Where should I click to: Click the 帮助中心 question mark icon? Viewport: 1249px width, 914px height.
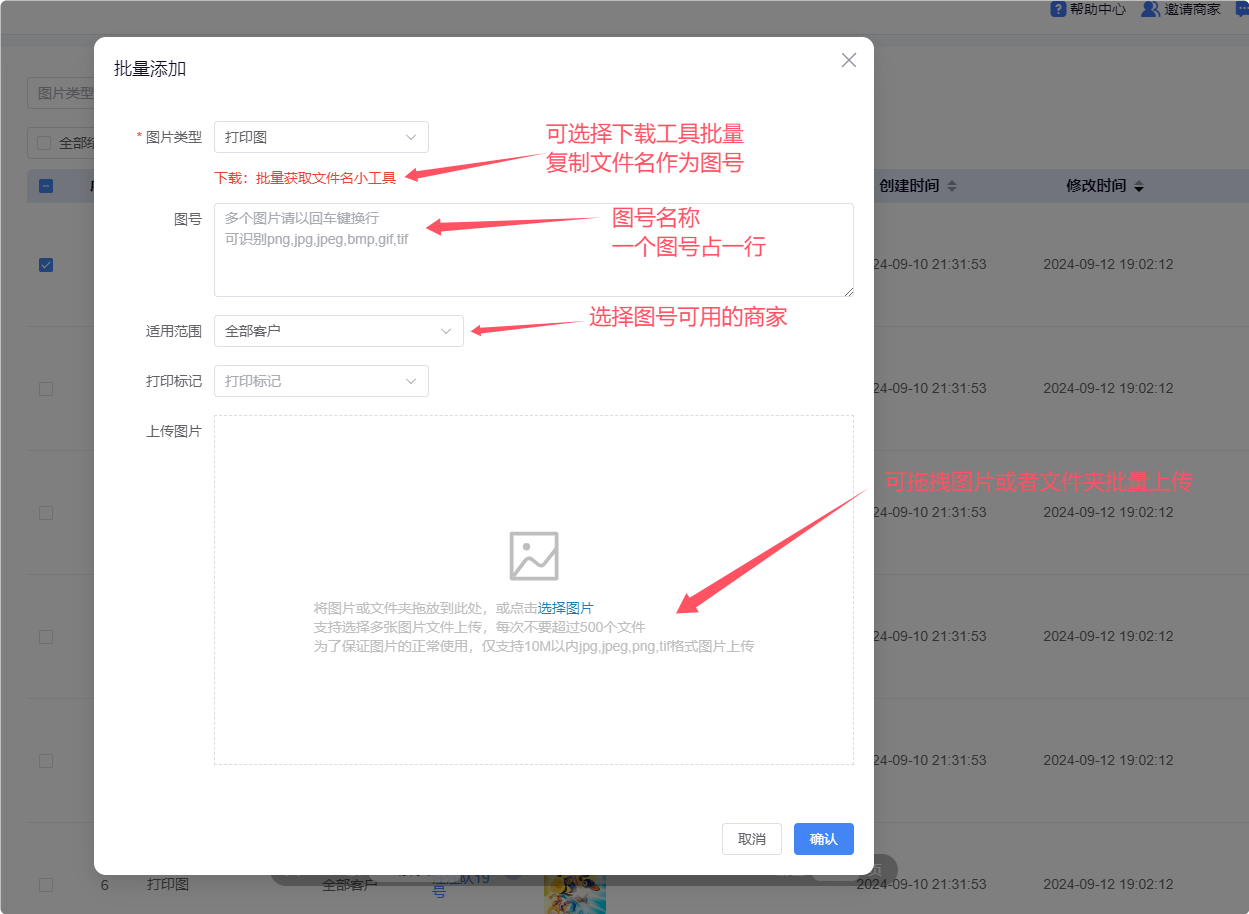point(1058,9)
